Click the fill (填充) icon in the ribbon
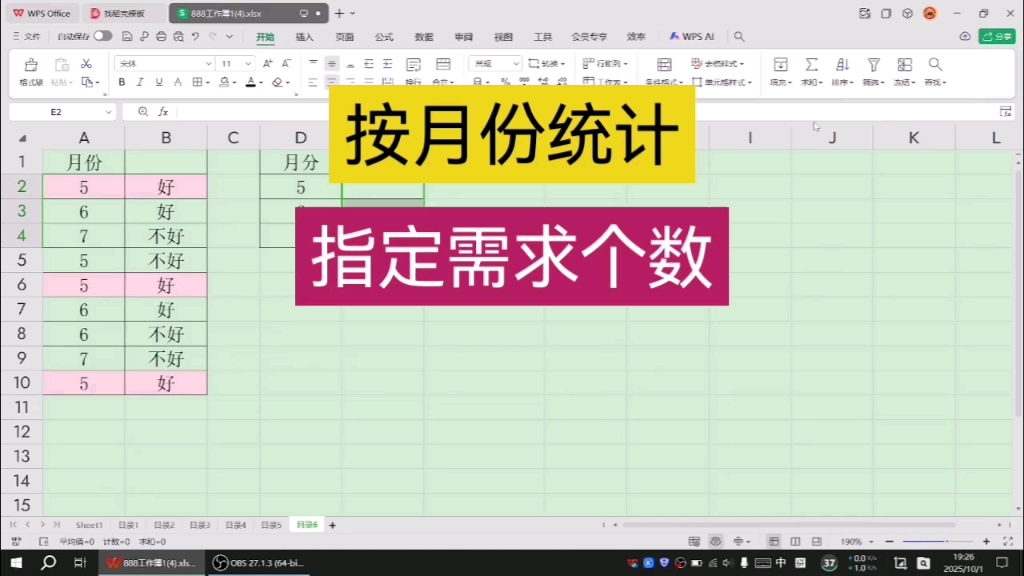1024x576 pixels. 780,64
